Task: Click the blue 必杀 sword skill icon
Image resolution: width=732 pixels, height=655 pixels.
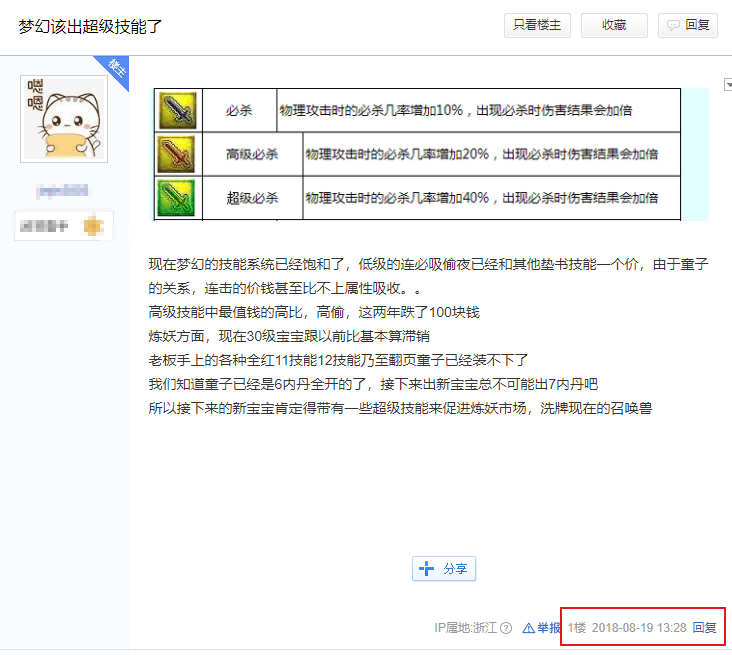Action: (x=177, y=110)
